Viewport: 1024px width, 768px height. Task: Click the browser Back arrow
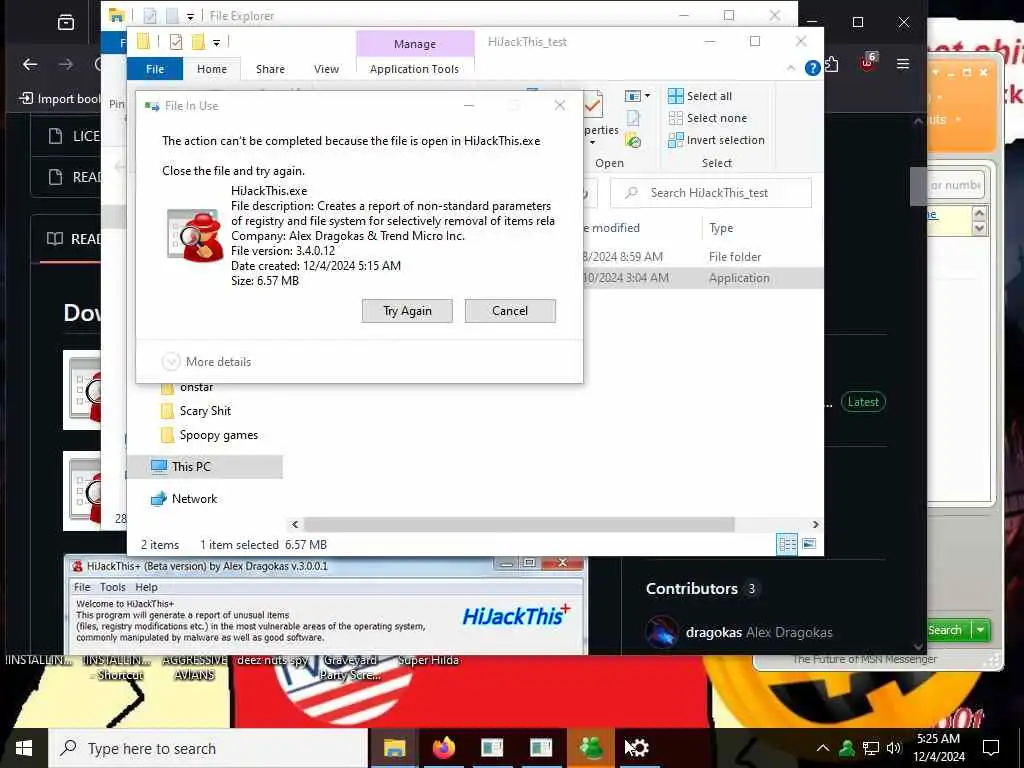tap(29, 64)
